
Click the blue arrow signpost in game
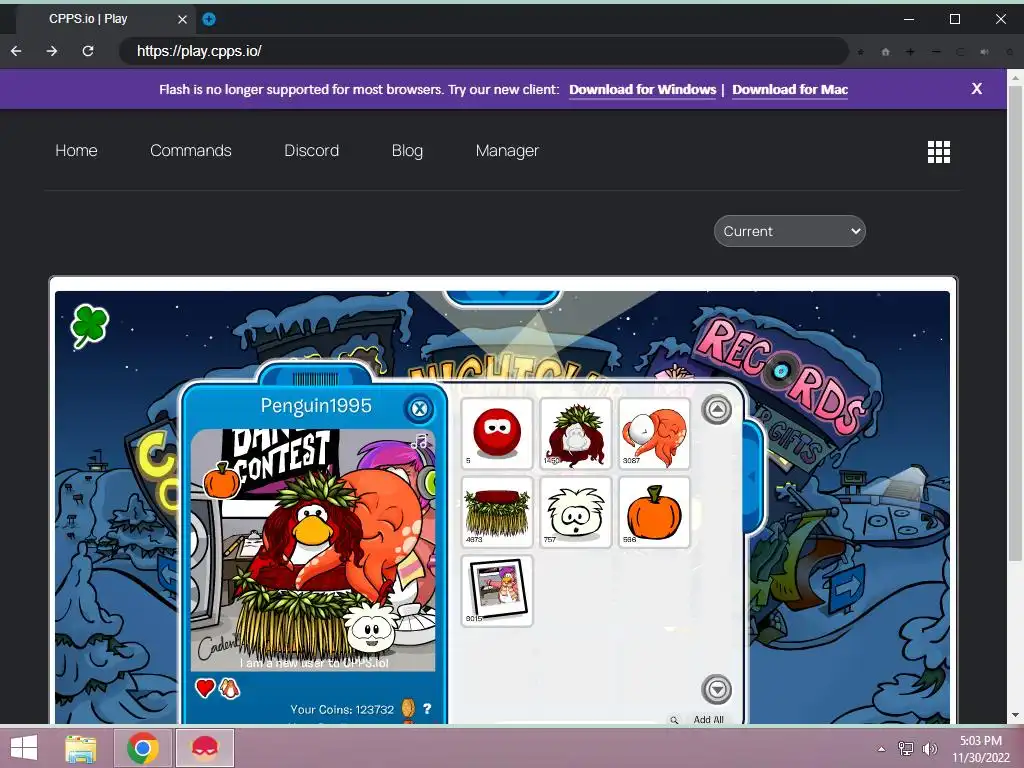pyautogui.click(x=846, y=588)
